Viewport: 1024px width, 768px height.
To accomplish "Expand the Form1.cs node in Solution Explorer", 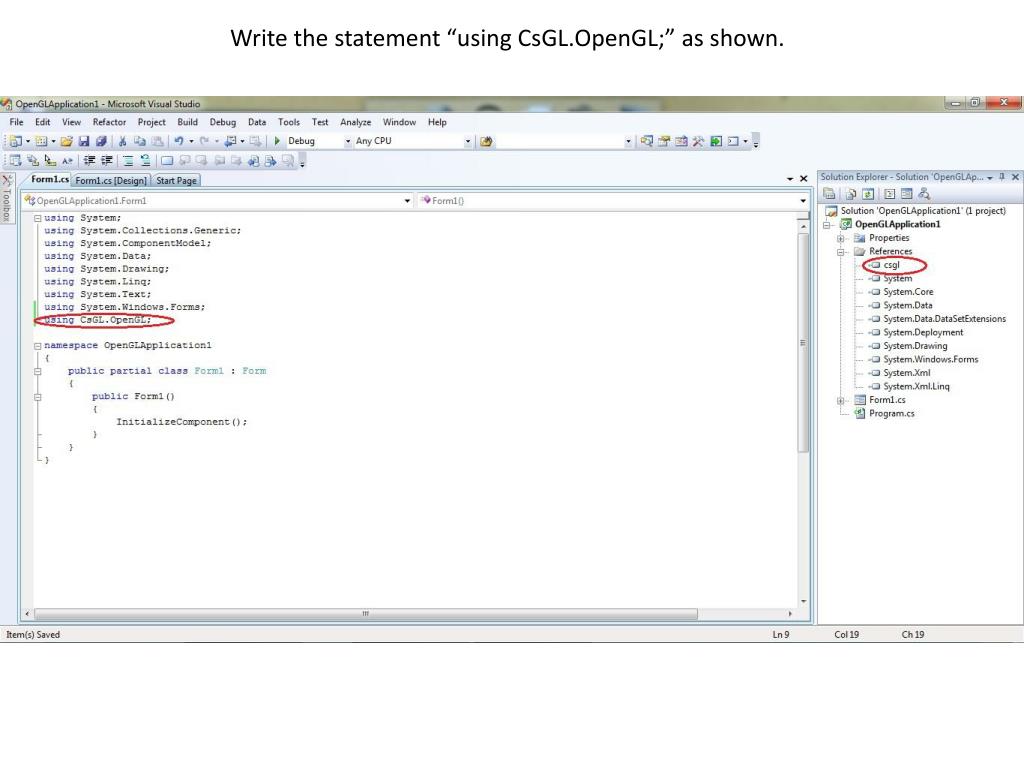I will (841, 400).
